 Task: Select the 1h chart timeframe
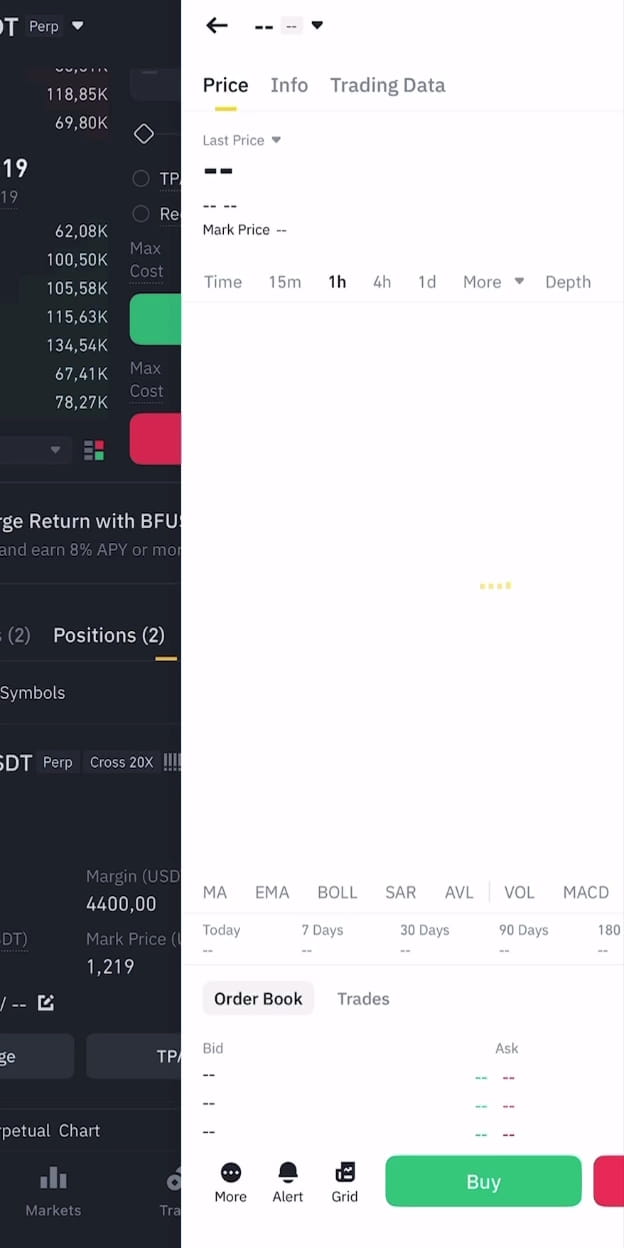tap(337, 282)
